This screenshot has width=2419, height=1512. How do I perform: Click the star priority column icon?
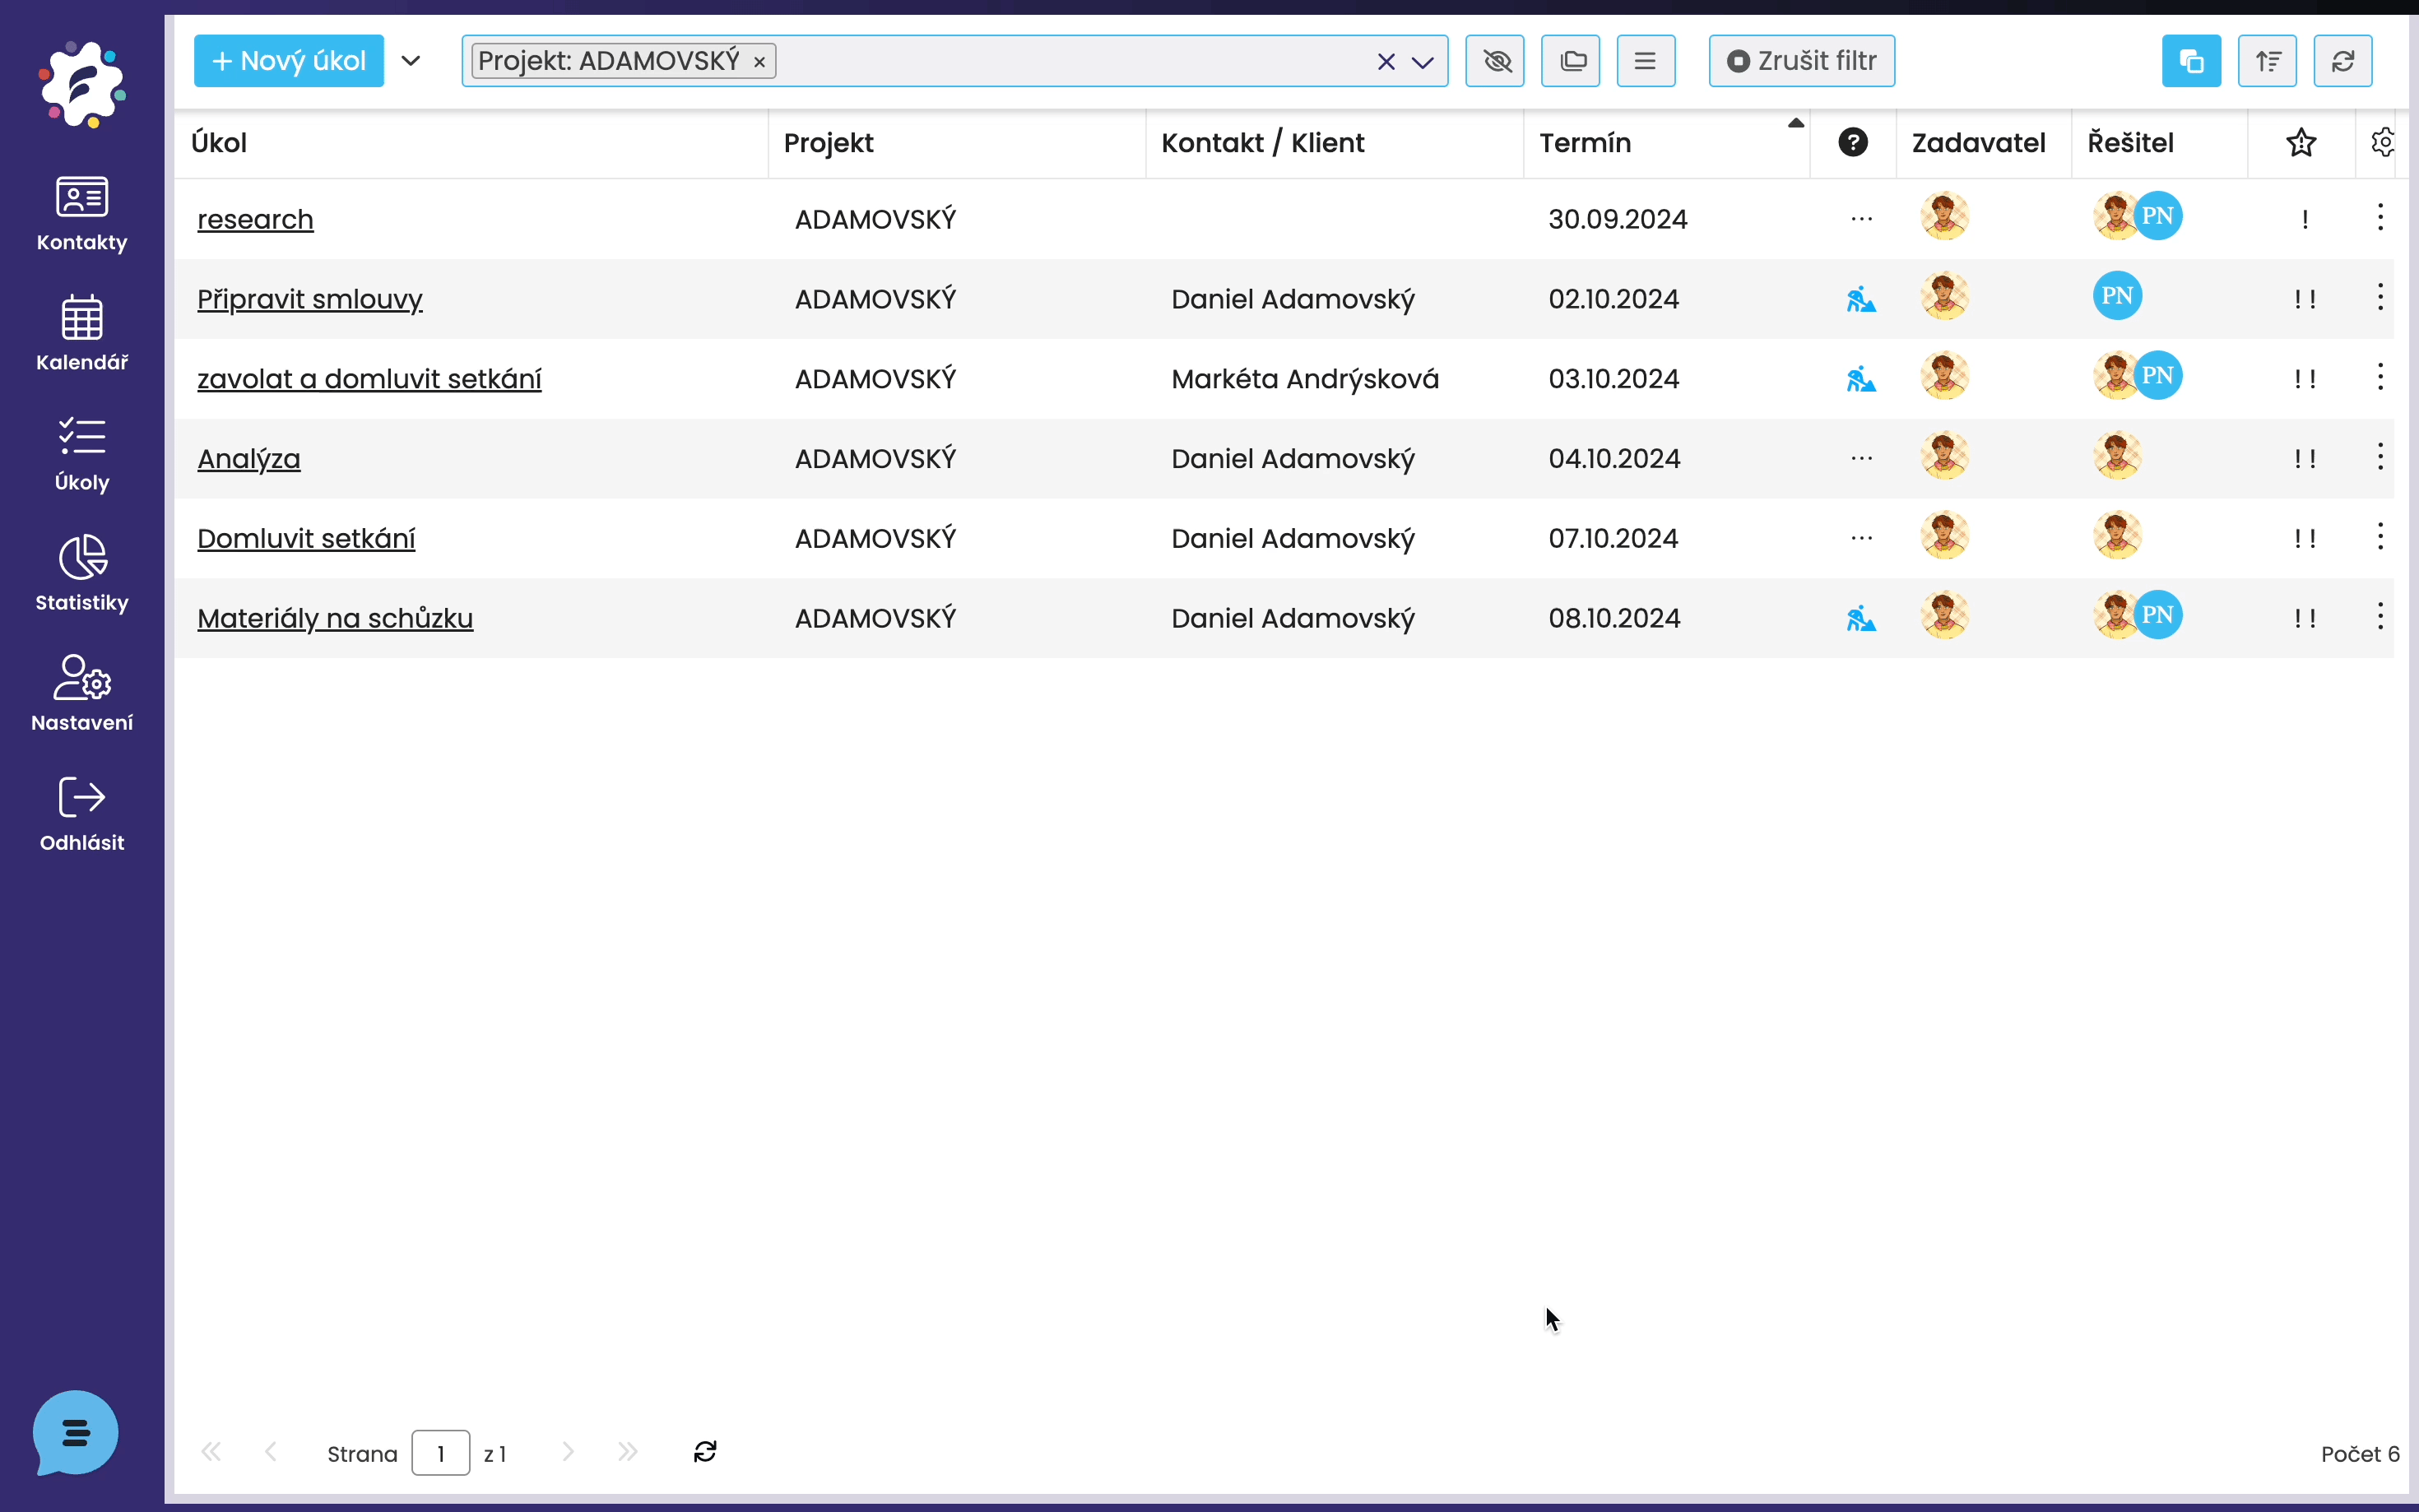(x=2301, y=143)
